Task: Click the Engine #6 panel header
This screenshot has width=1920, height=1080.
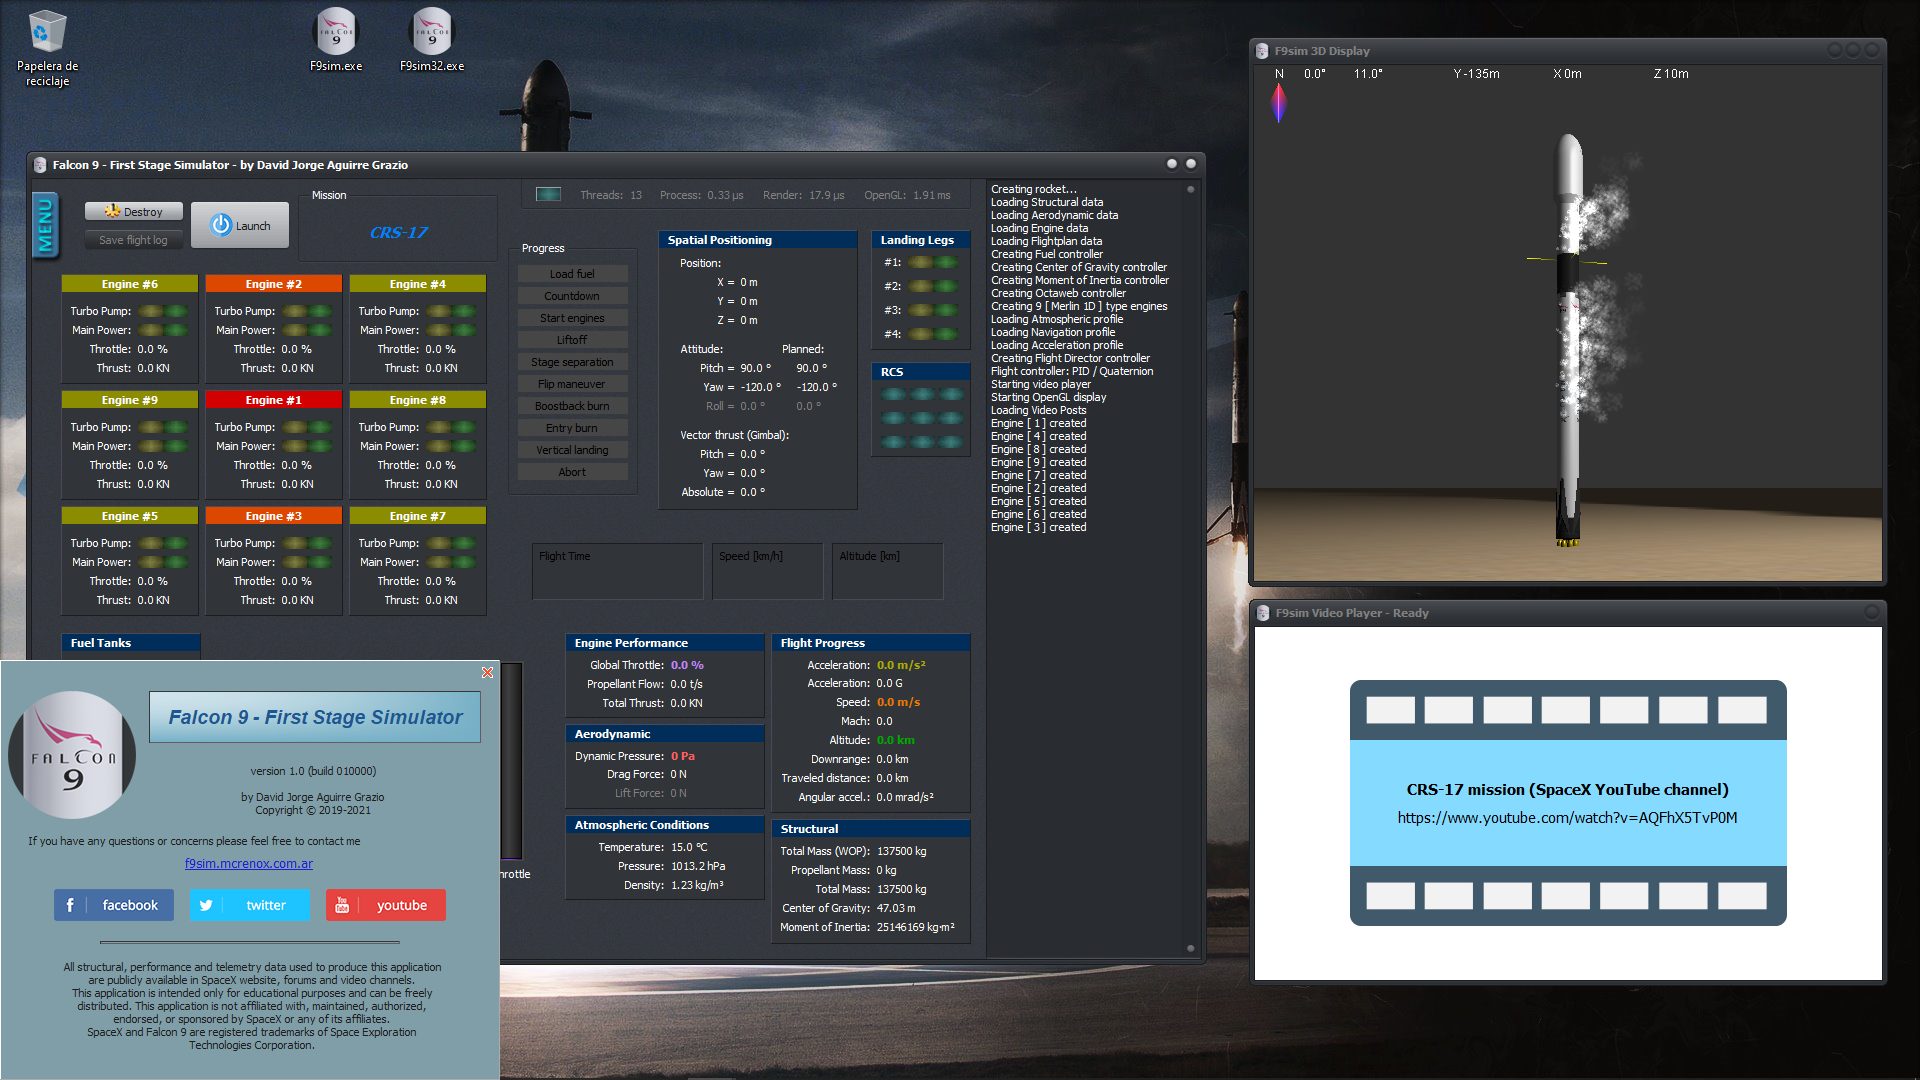Action: pos(130,284)
